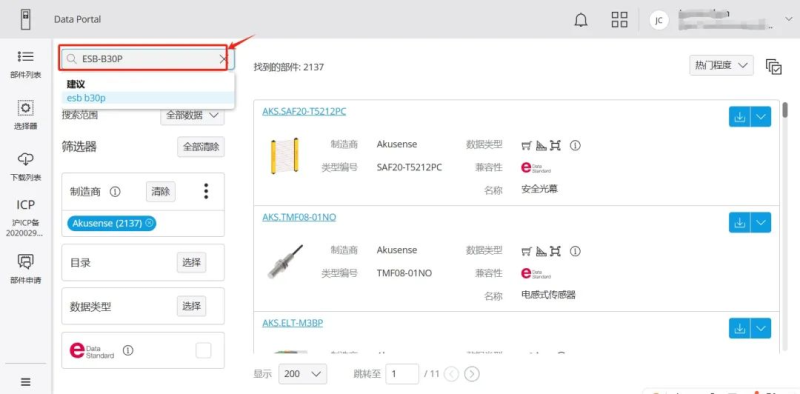Click the Data Standard logo for SAF20-T5212PC
Image resolution: width=800 pixels, height=394 pixels.
point(536,167)
